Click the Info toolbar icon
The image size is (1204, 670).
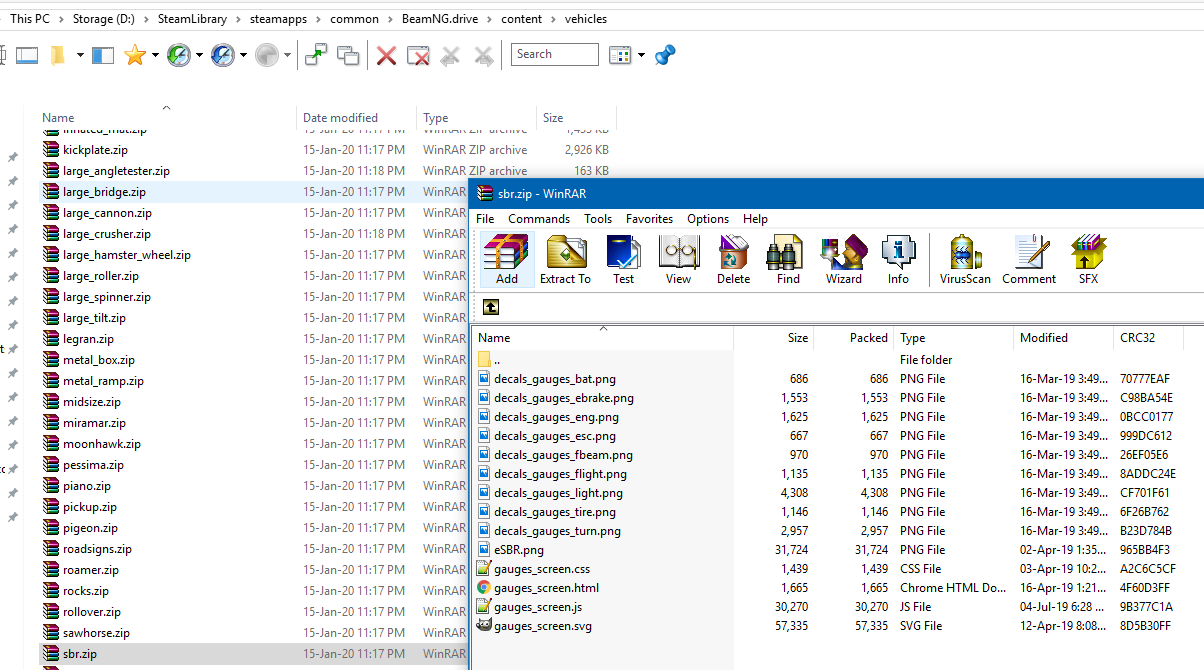(898, 260)
